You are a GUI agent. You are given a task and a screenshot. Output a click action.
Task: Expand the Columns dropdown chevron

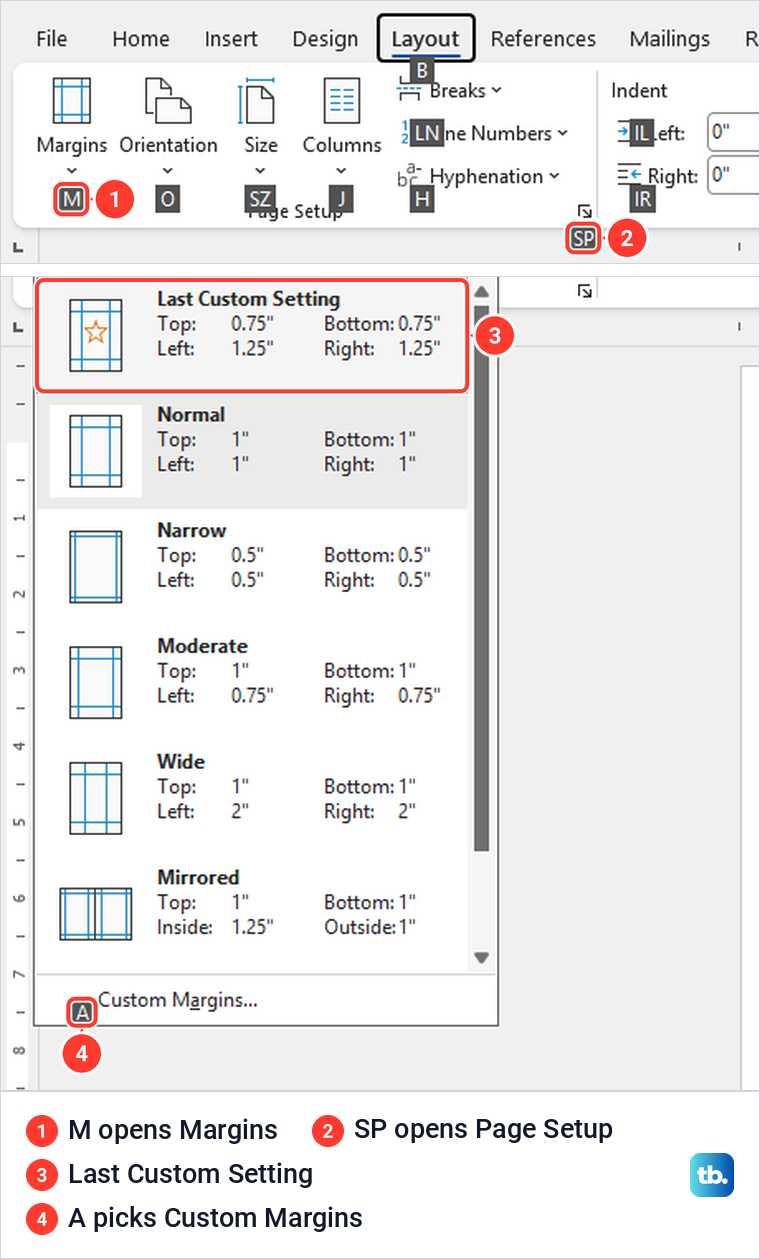coord(342,170)
